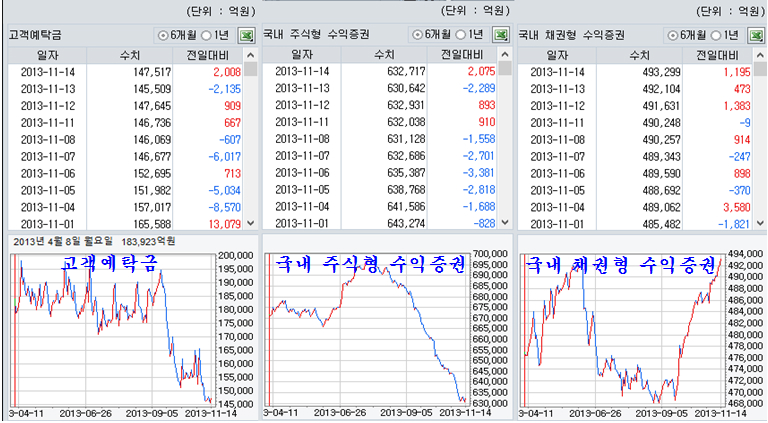Select 2013-11-04 row in 국내 채권형 table
The width and height of the screenshot is (768, 423).
pyautogui.click(x=635, y=206)
